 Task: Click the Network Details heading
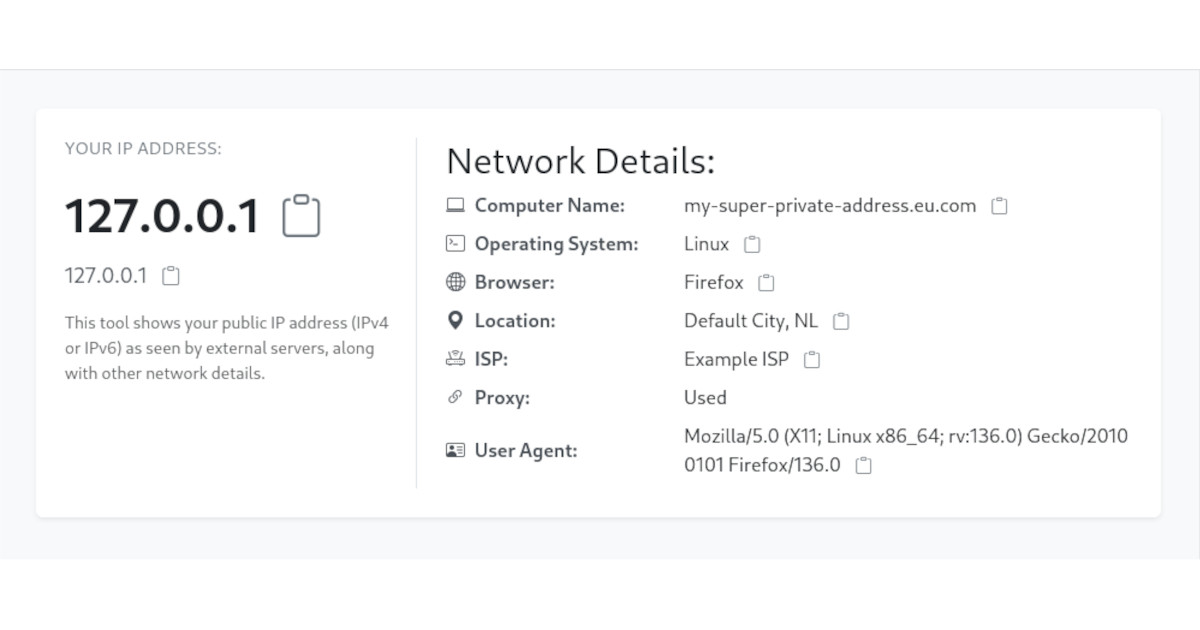click(x=582, y=160)
